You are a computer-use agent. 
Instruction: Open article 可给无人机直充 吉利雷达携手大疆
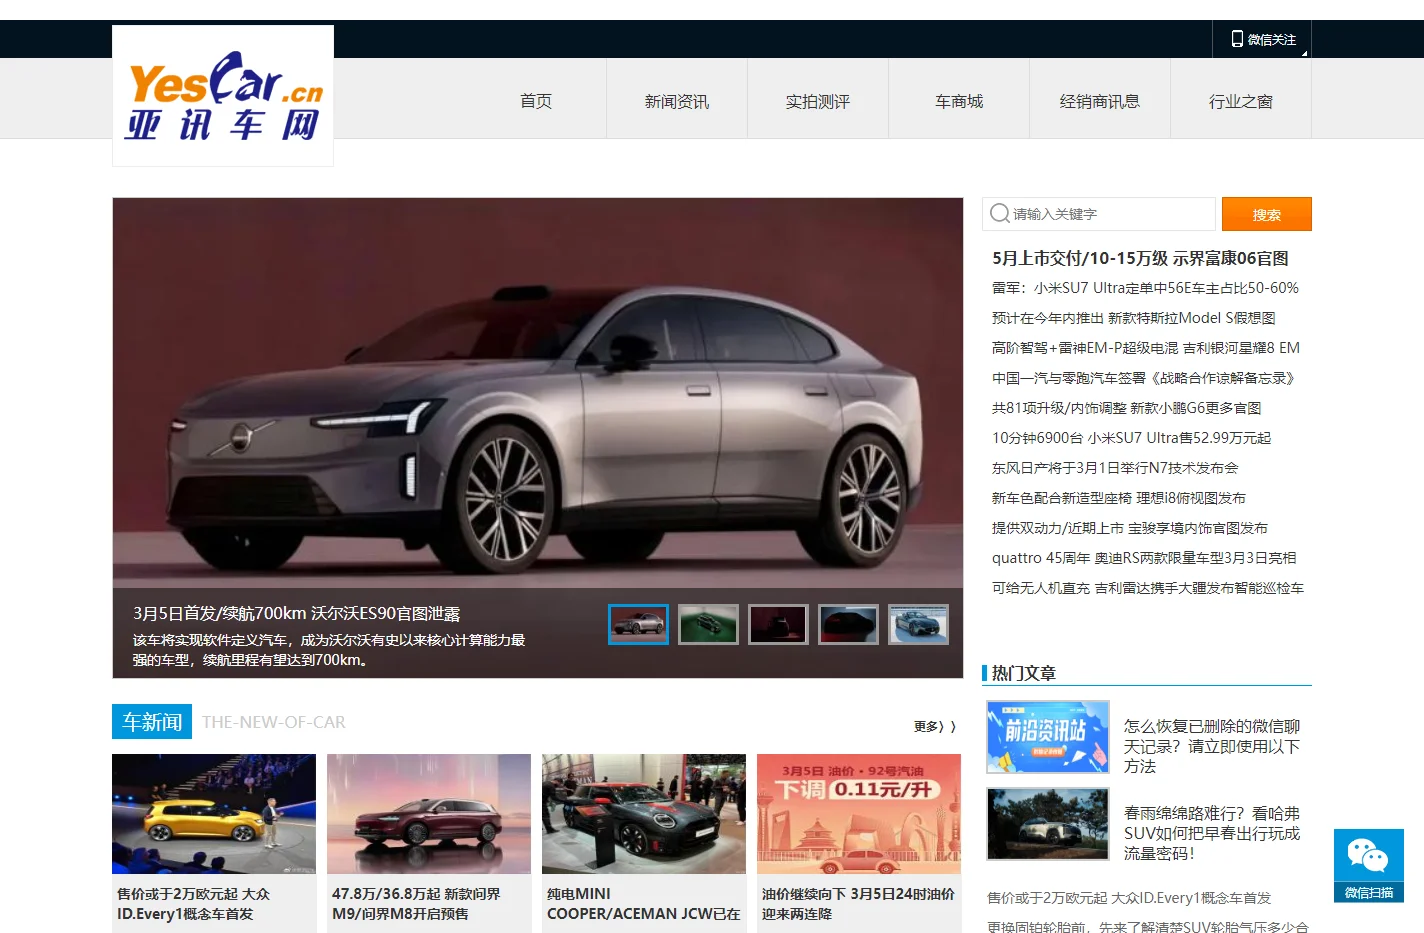[x=1148, y=588]
